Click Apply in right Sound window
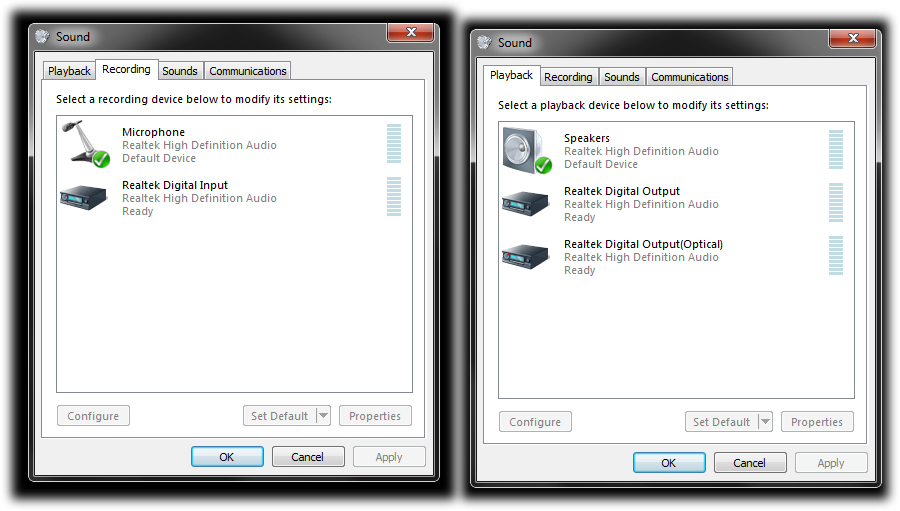The width and height of the screenshot is (900, 511). tap(831, 463)
